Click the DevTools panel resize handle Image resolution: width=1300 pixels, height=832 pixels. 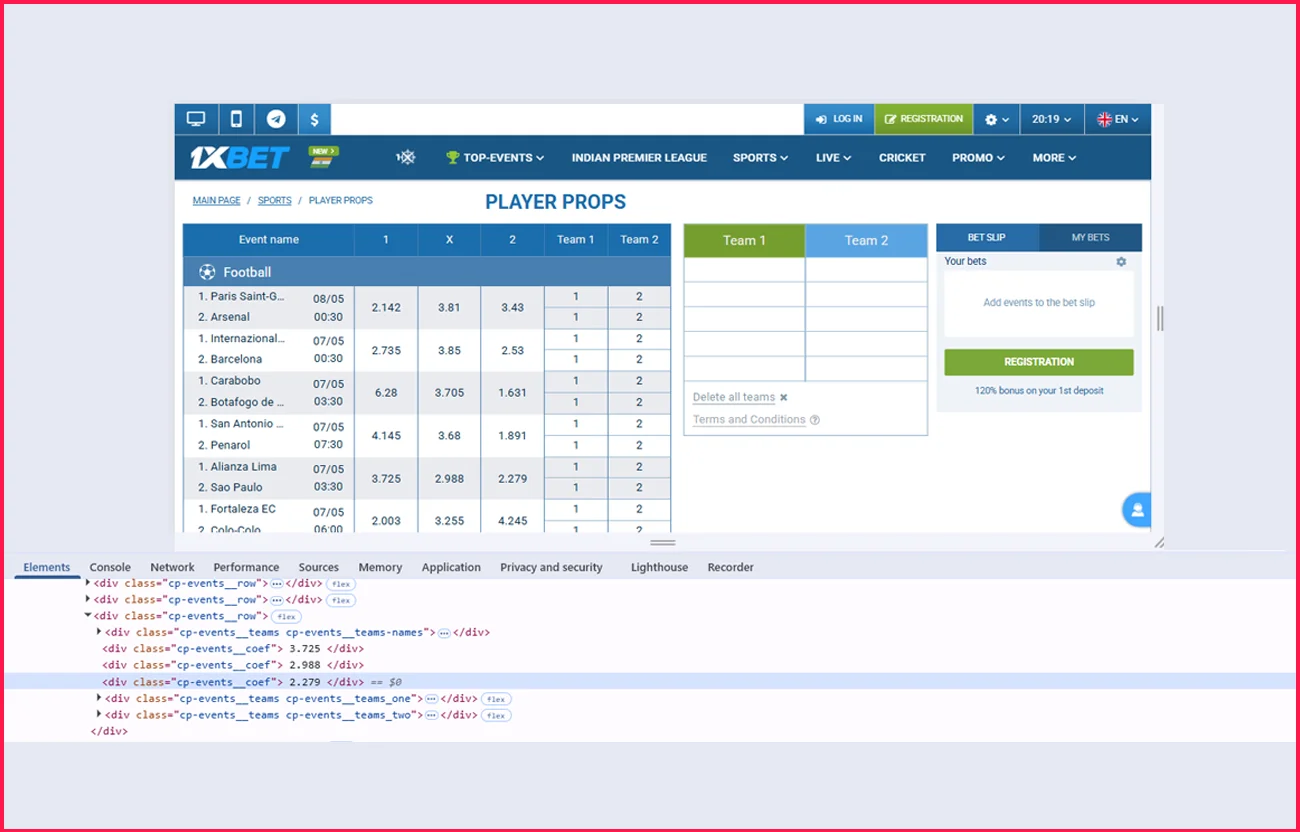click(x=663, y=542)
